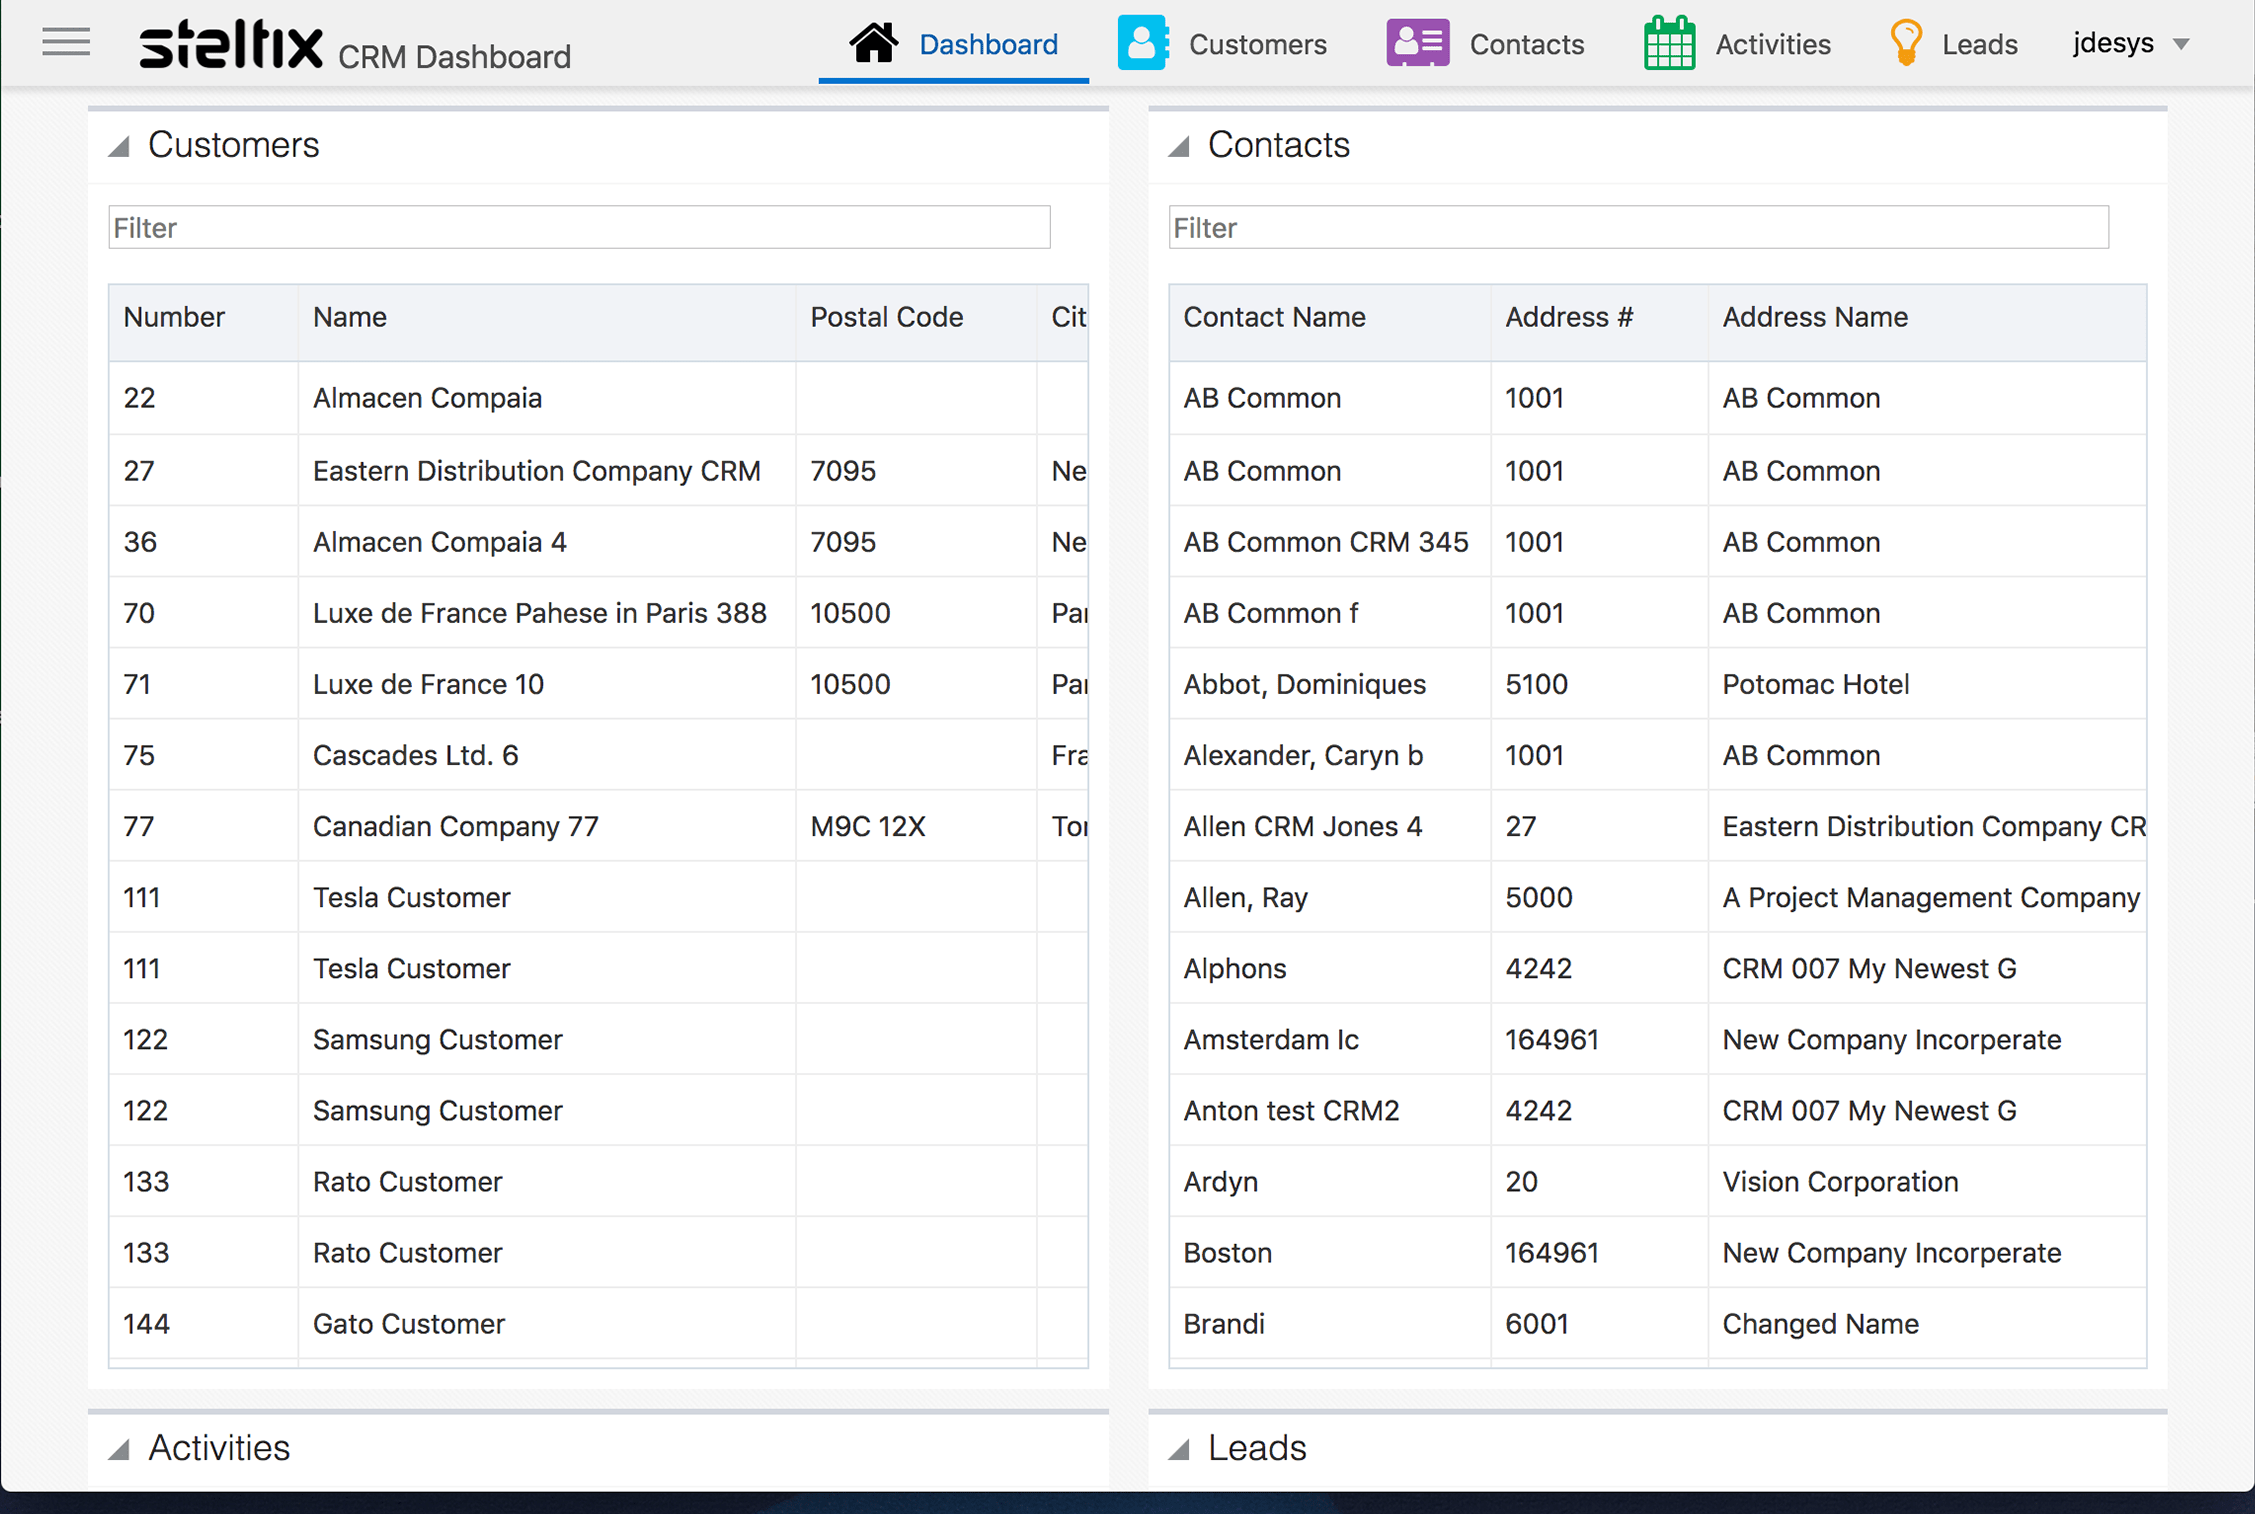Sort by the Postal Code column header
The image size is (2255, 1514).
click(x=886, y=317)
